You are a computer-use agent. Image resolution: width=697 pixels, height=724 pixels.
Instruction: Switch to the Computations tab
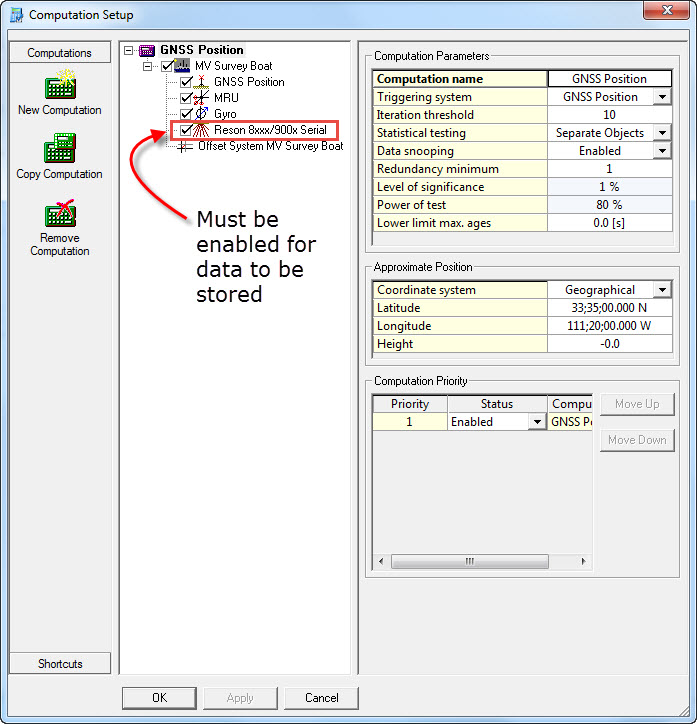click(x=60, y=53)
